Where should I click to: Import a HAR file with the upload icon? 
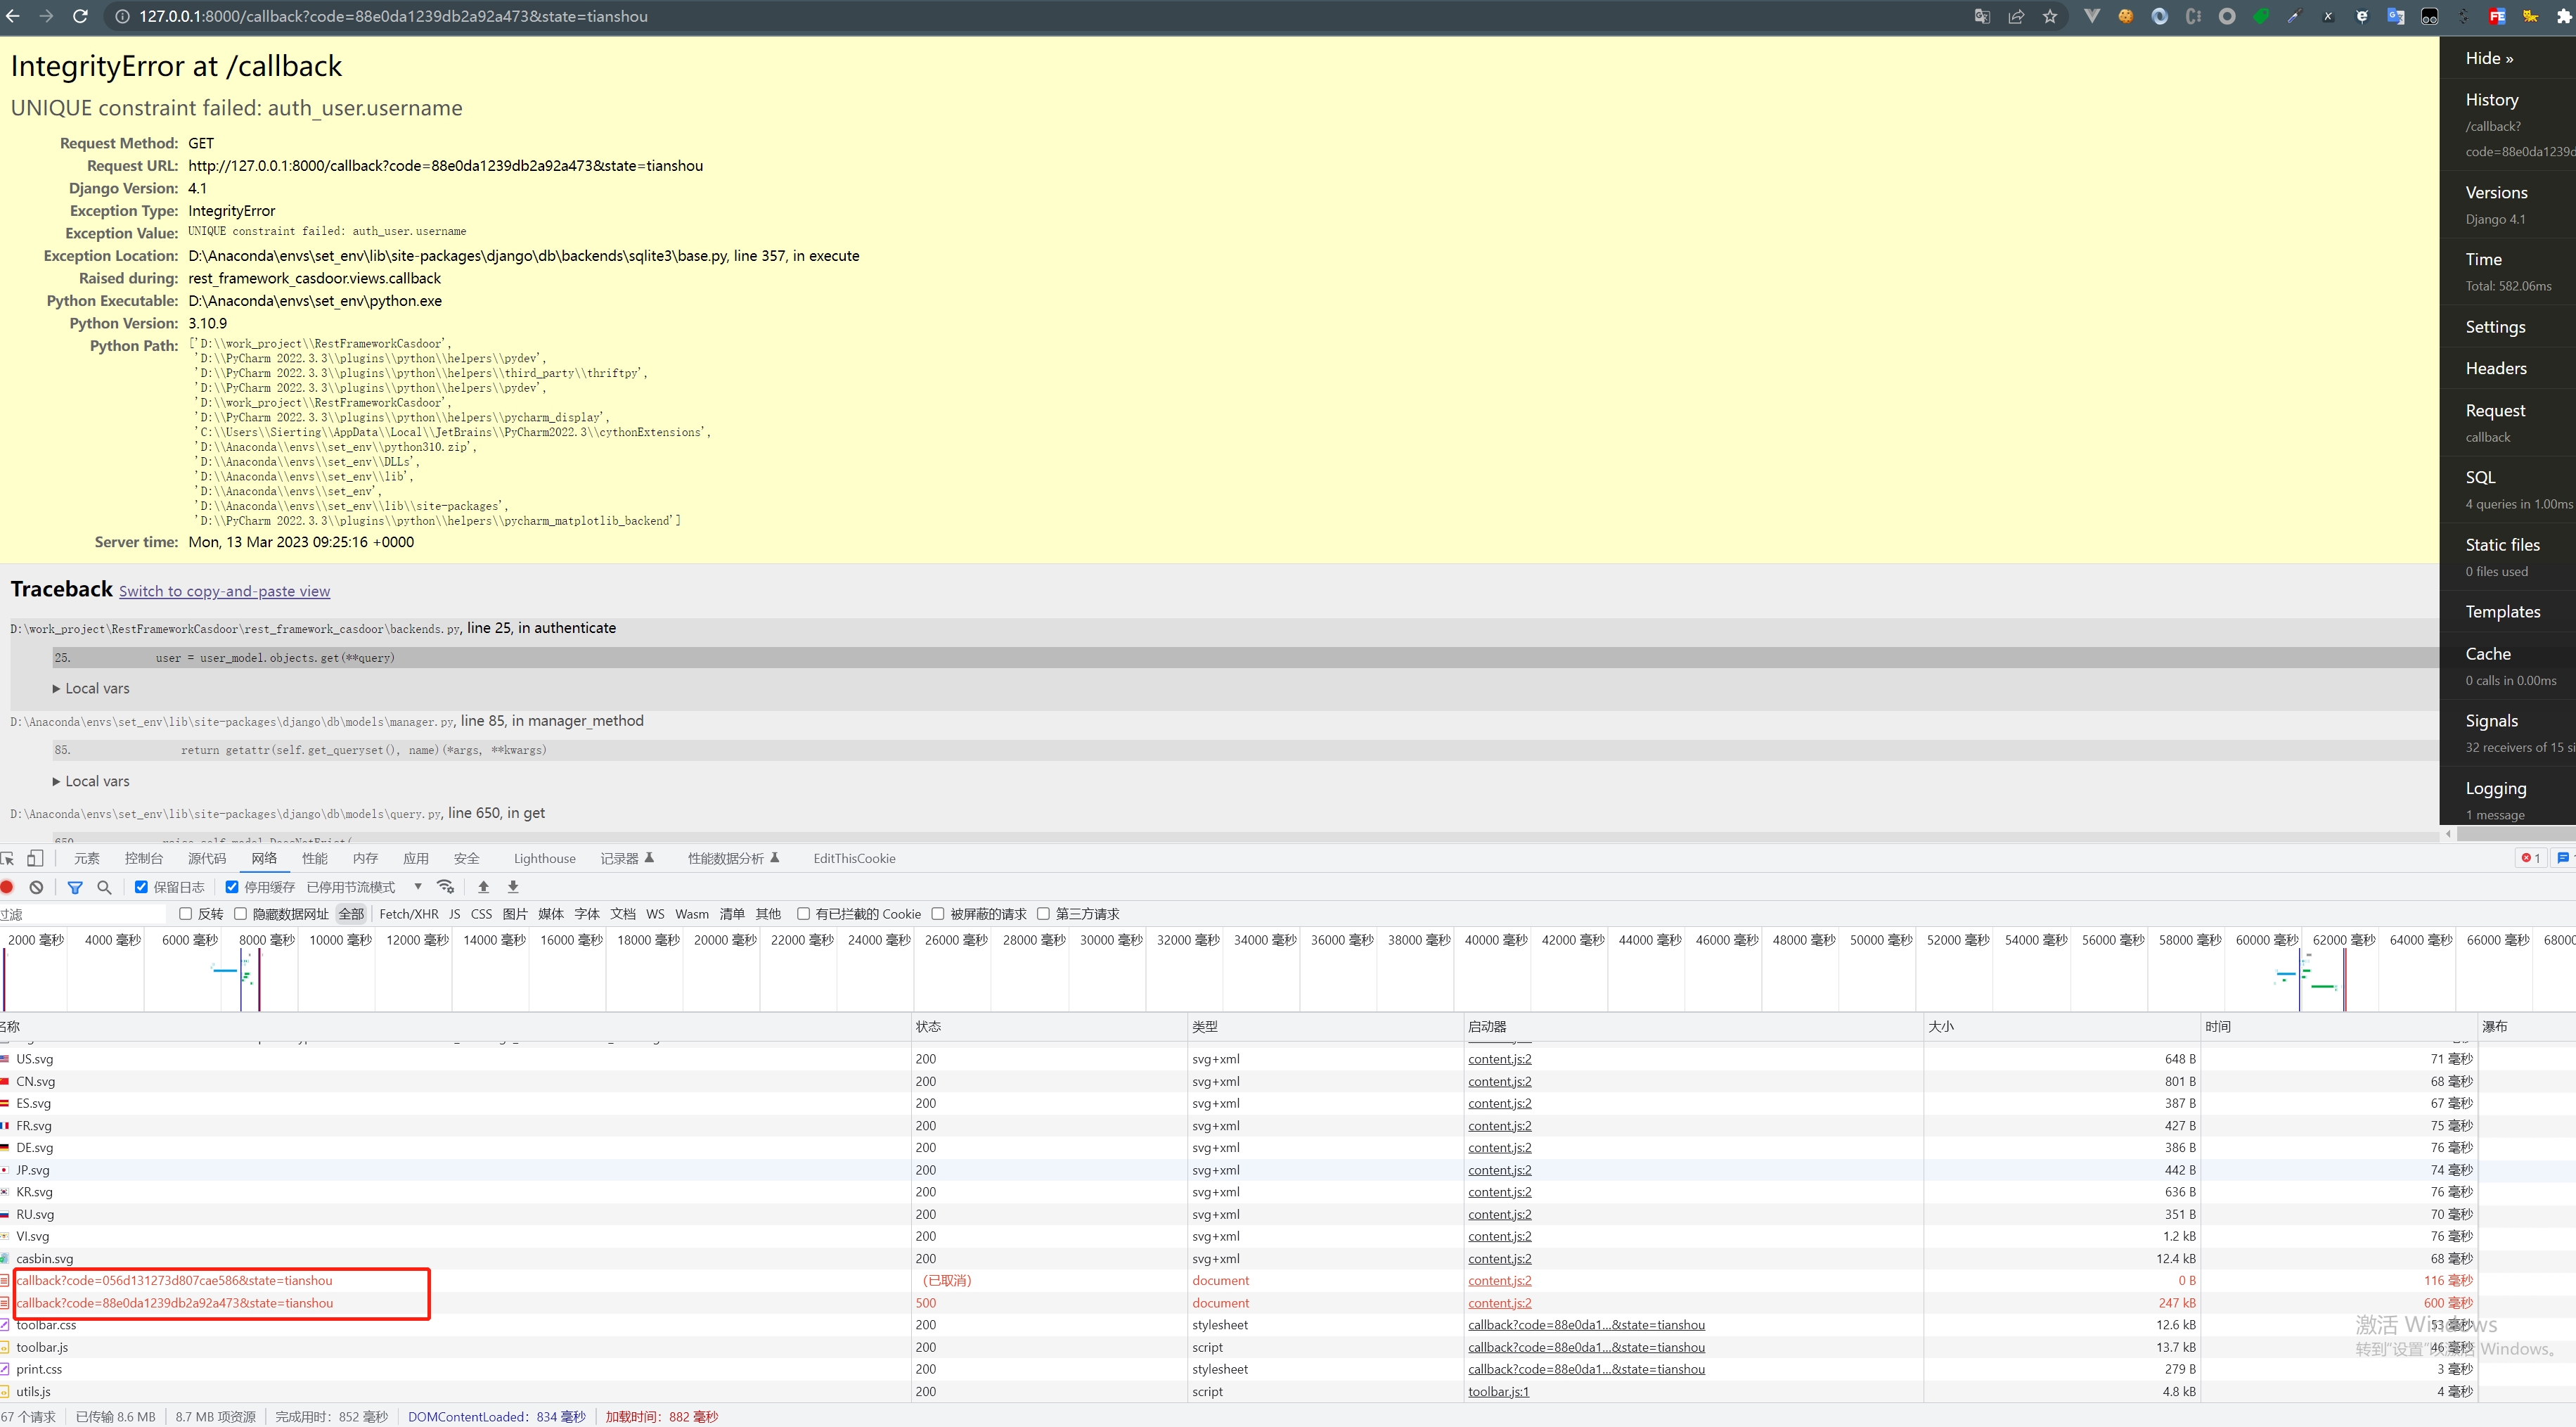[483, 887]
